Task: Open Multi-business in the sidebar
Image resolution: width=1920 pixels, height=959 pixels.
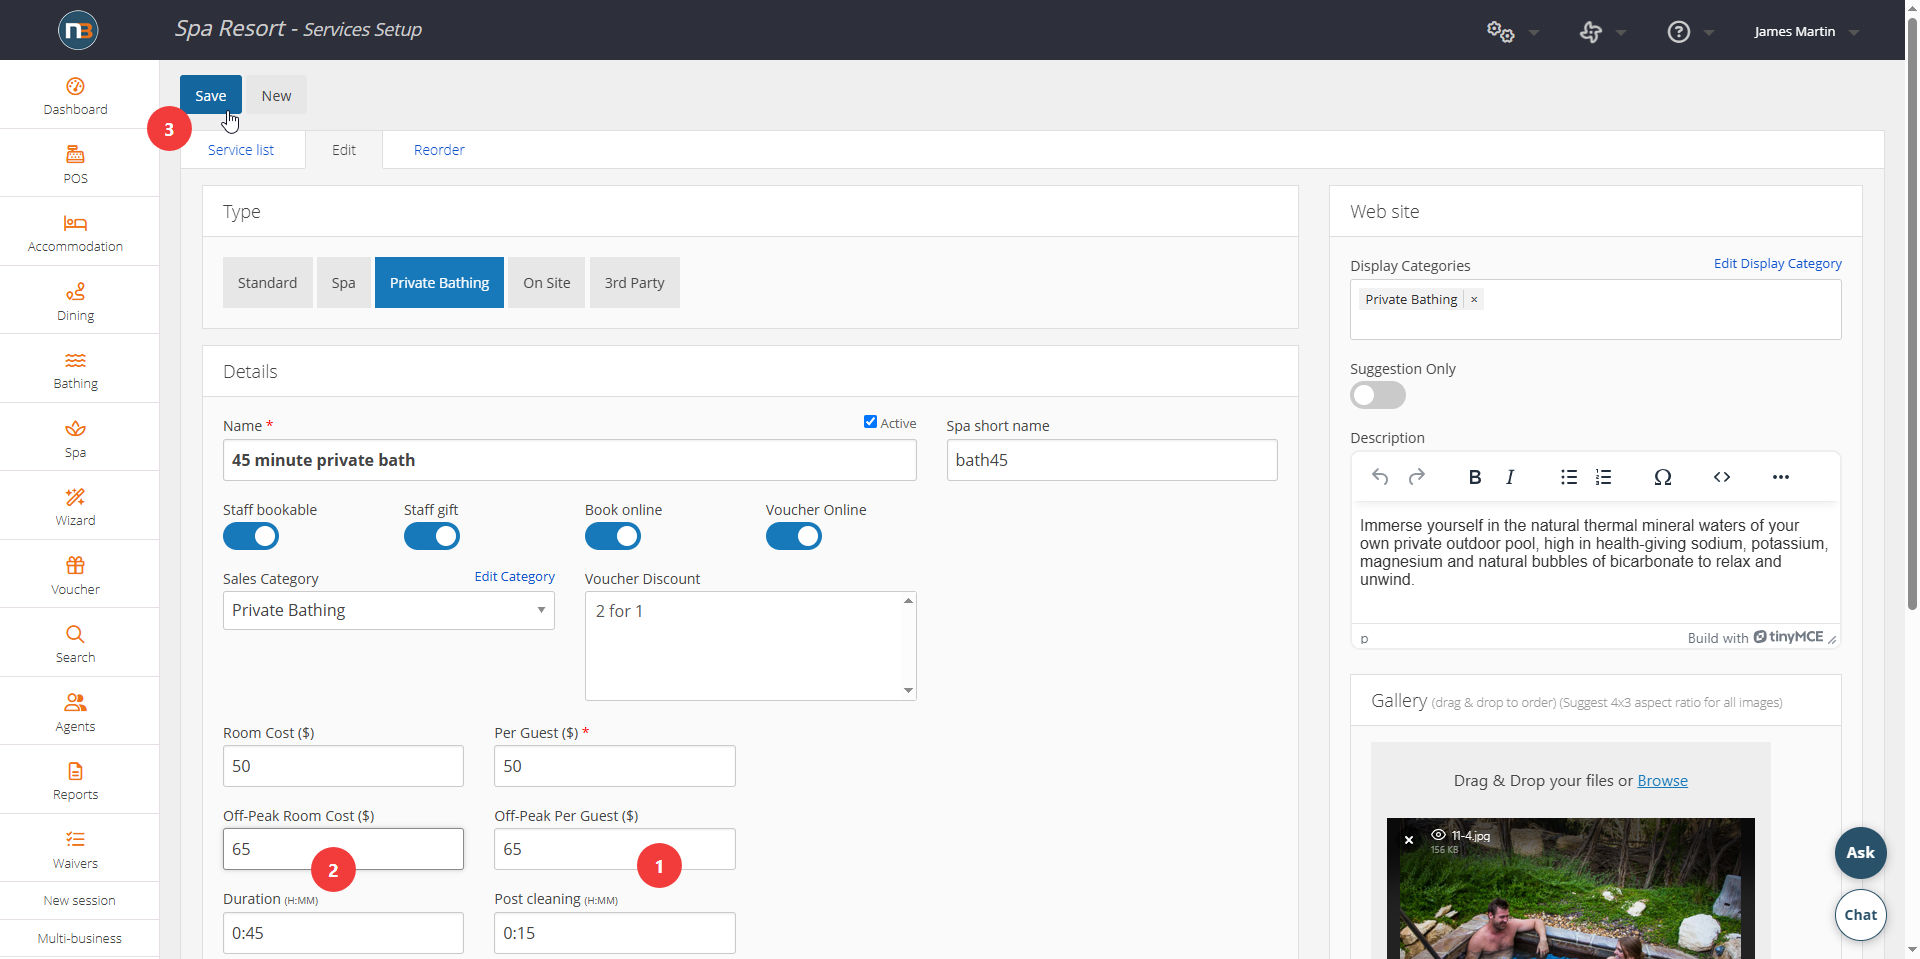Action: click(79, 939)
